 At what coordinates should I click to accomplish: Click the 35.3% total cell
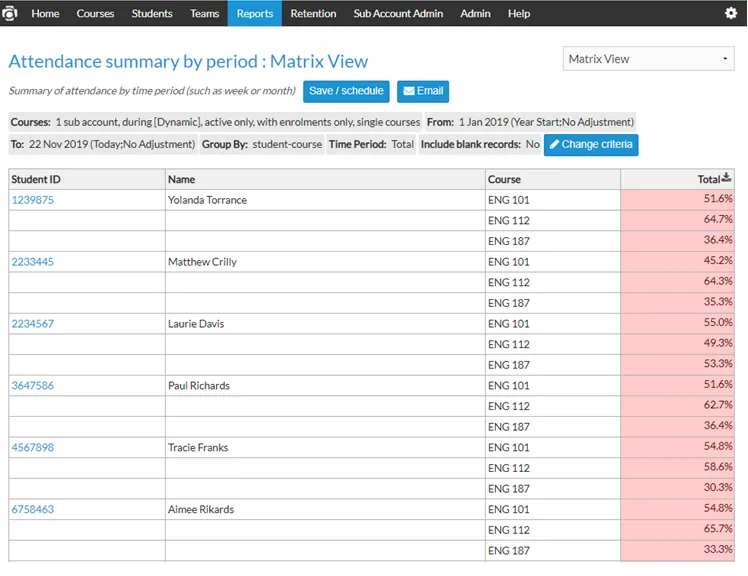(x=677, y=303)
